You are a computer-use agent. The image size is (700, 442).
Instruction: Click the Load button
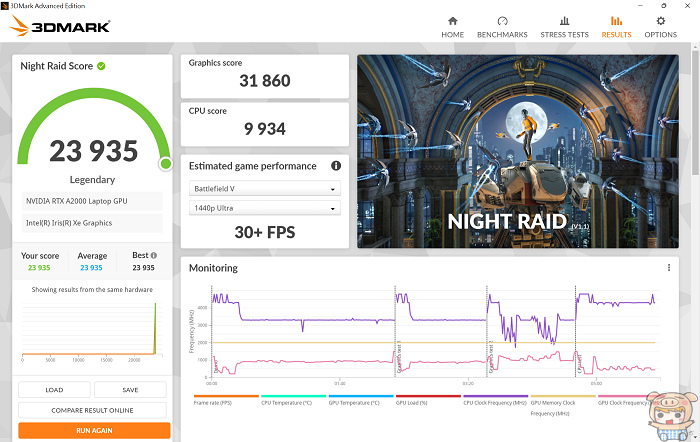pyautogui.click(x=54, y=390)
